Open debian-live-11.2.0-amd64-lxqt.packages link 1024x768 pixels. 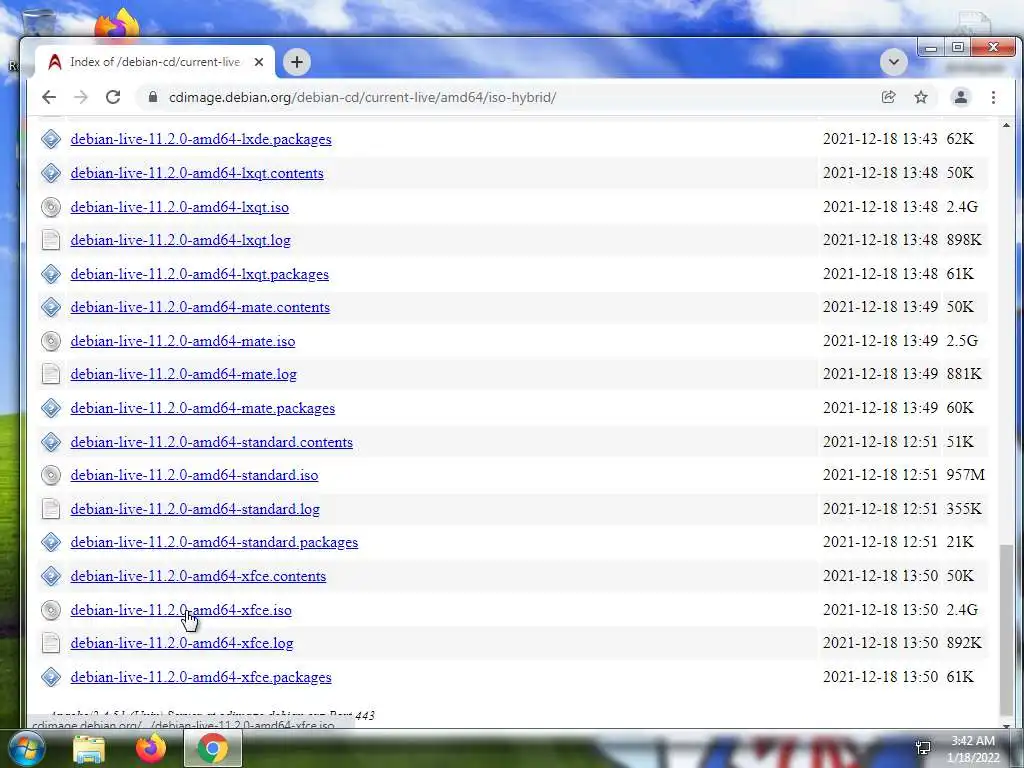click(x=200, y=274)
